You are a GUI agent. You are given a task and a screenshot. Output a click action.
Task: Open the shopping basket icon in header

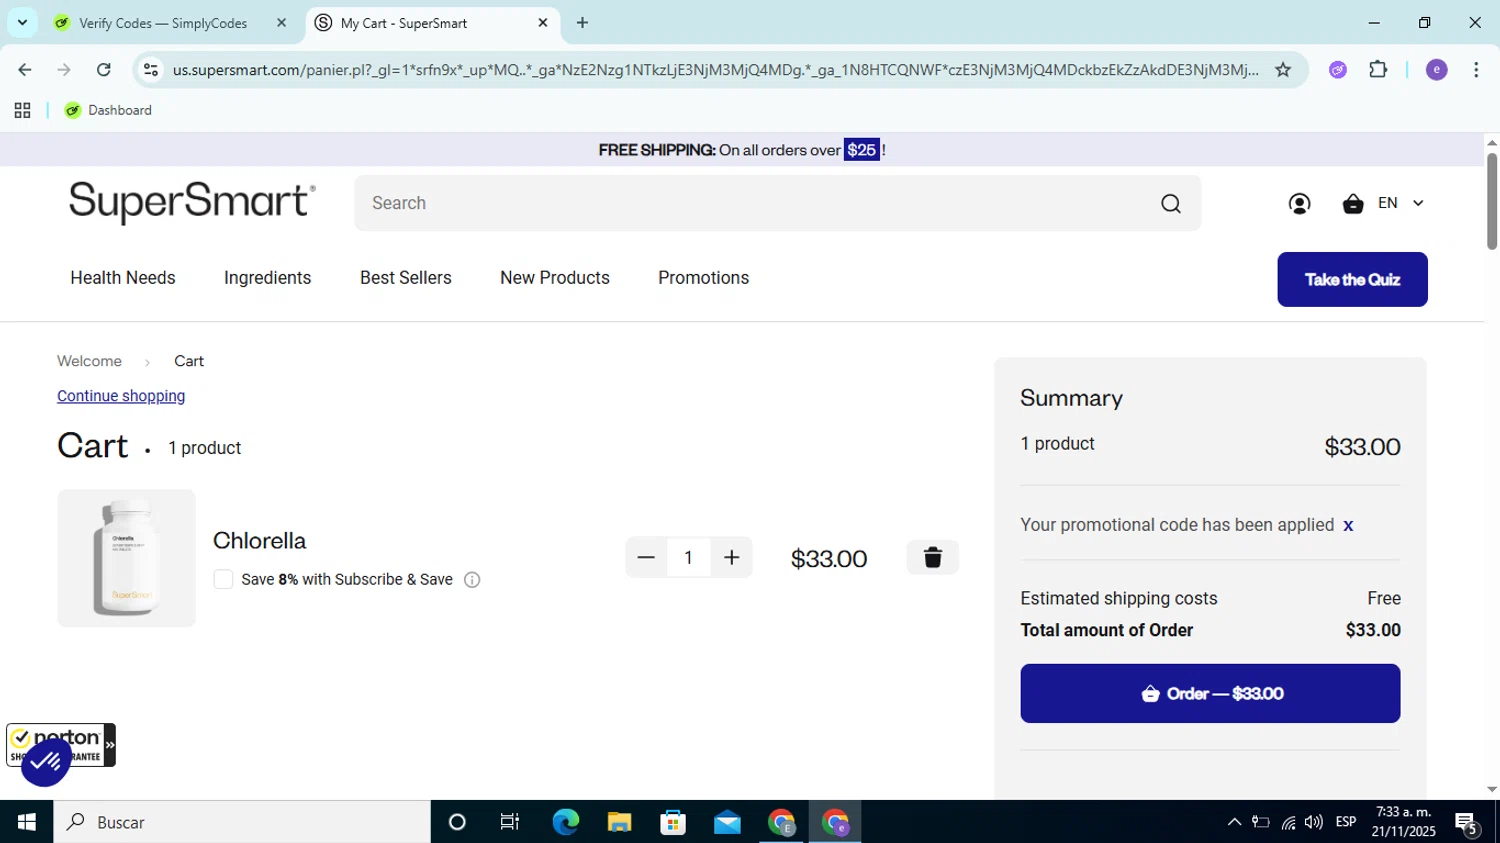1353,204
